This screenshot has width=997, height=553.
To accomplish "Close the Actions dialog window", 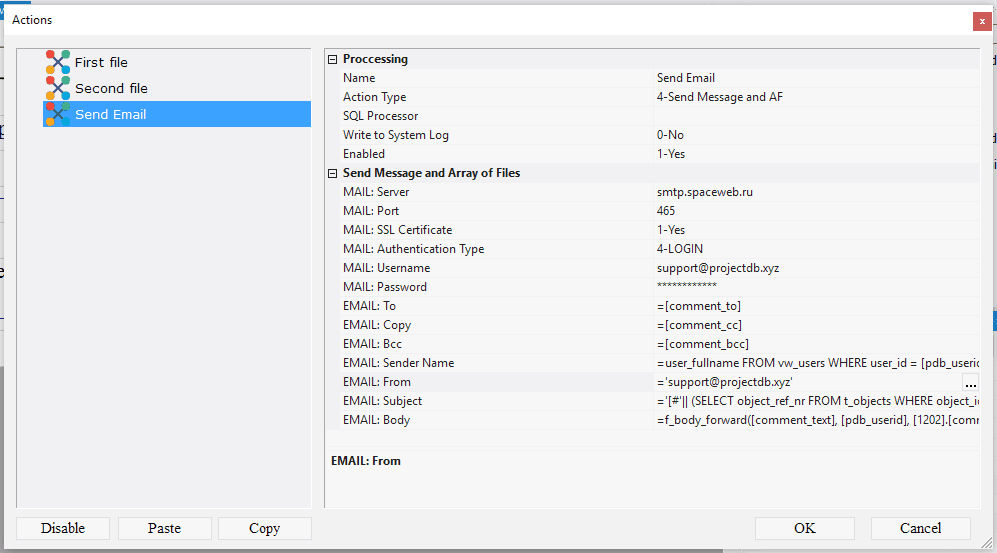I will [x=982, y=20].
